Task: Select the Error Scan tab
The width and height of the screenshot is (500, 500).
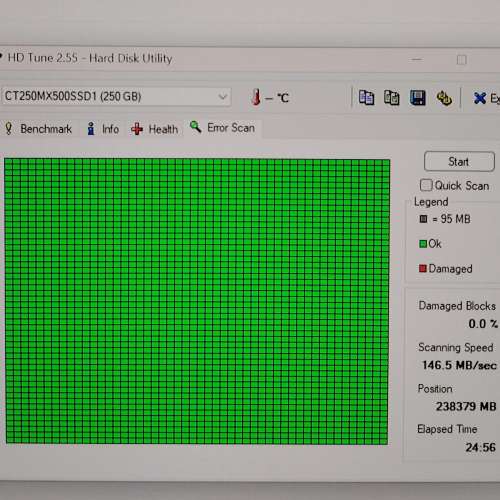Action: [222, 128]
